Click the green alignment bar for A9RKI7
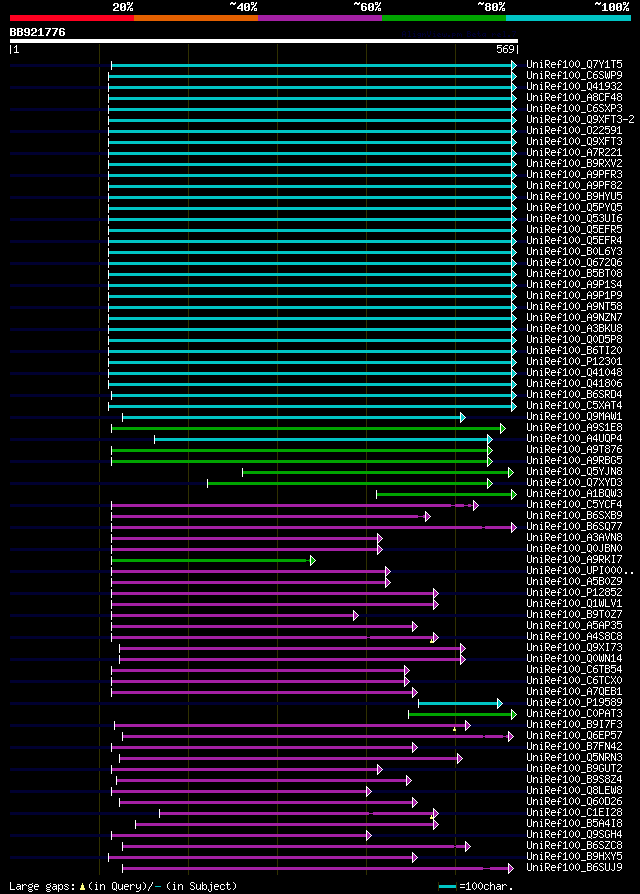 [213, 561]
